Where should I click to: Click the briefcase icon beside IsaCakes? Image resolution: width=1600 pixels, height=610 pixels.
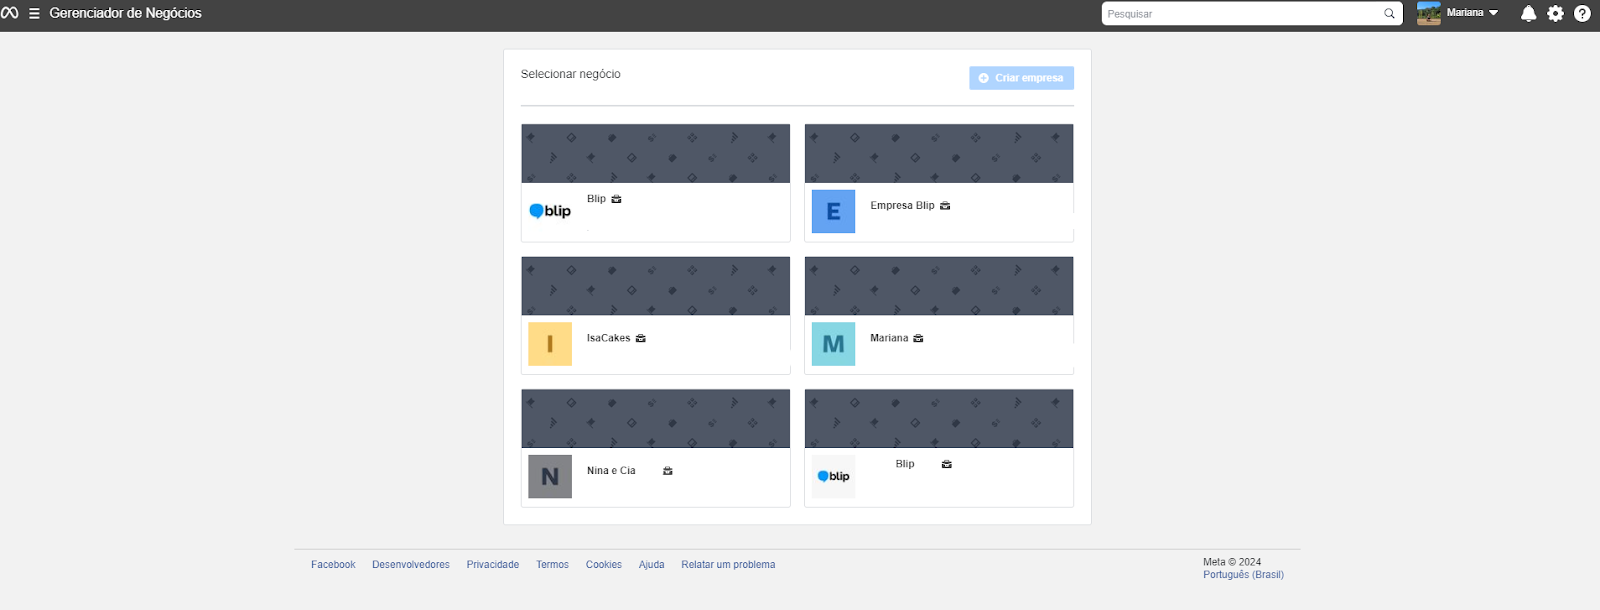pos(641,339)
